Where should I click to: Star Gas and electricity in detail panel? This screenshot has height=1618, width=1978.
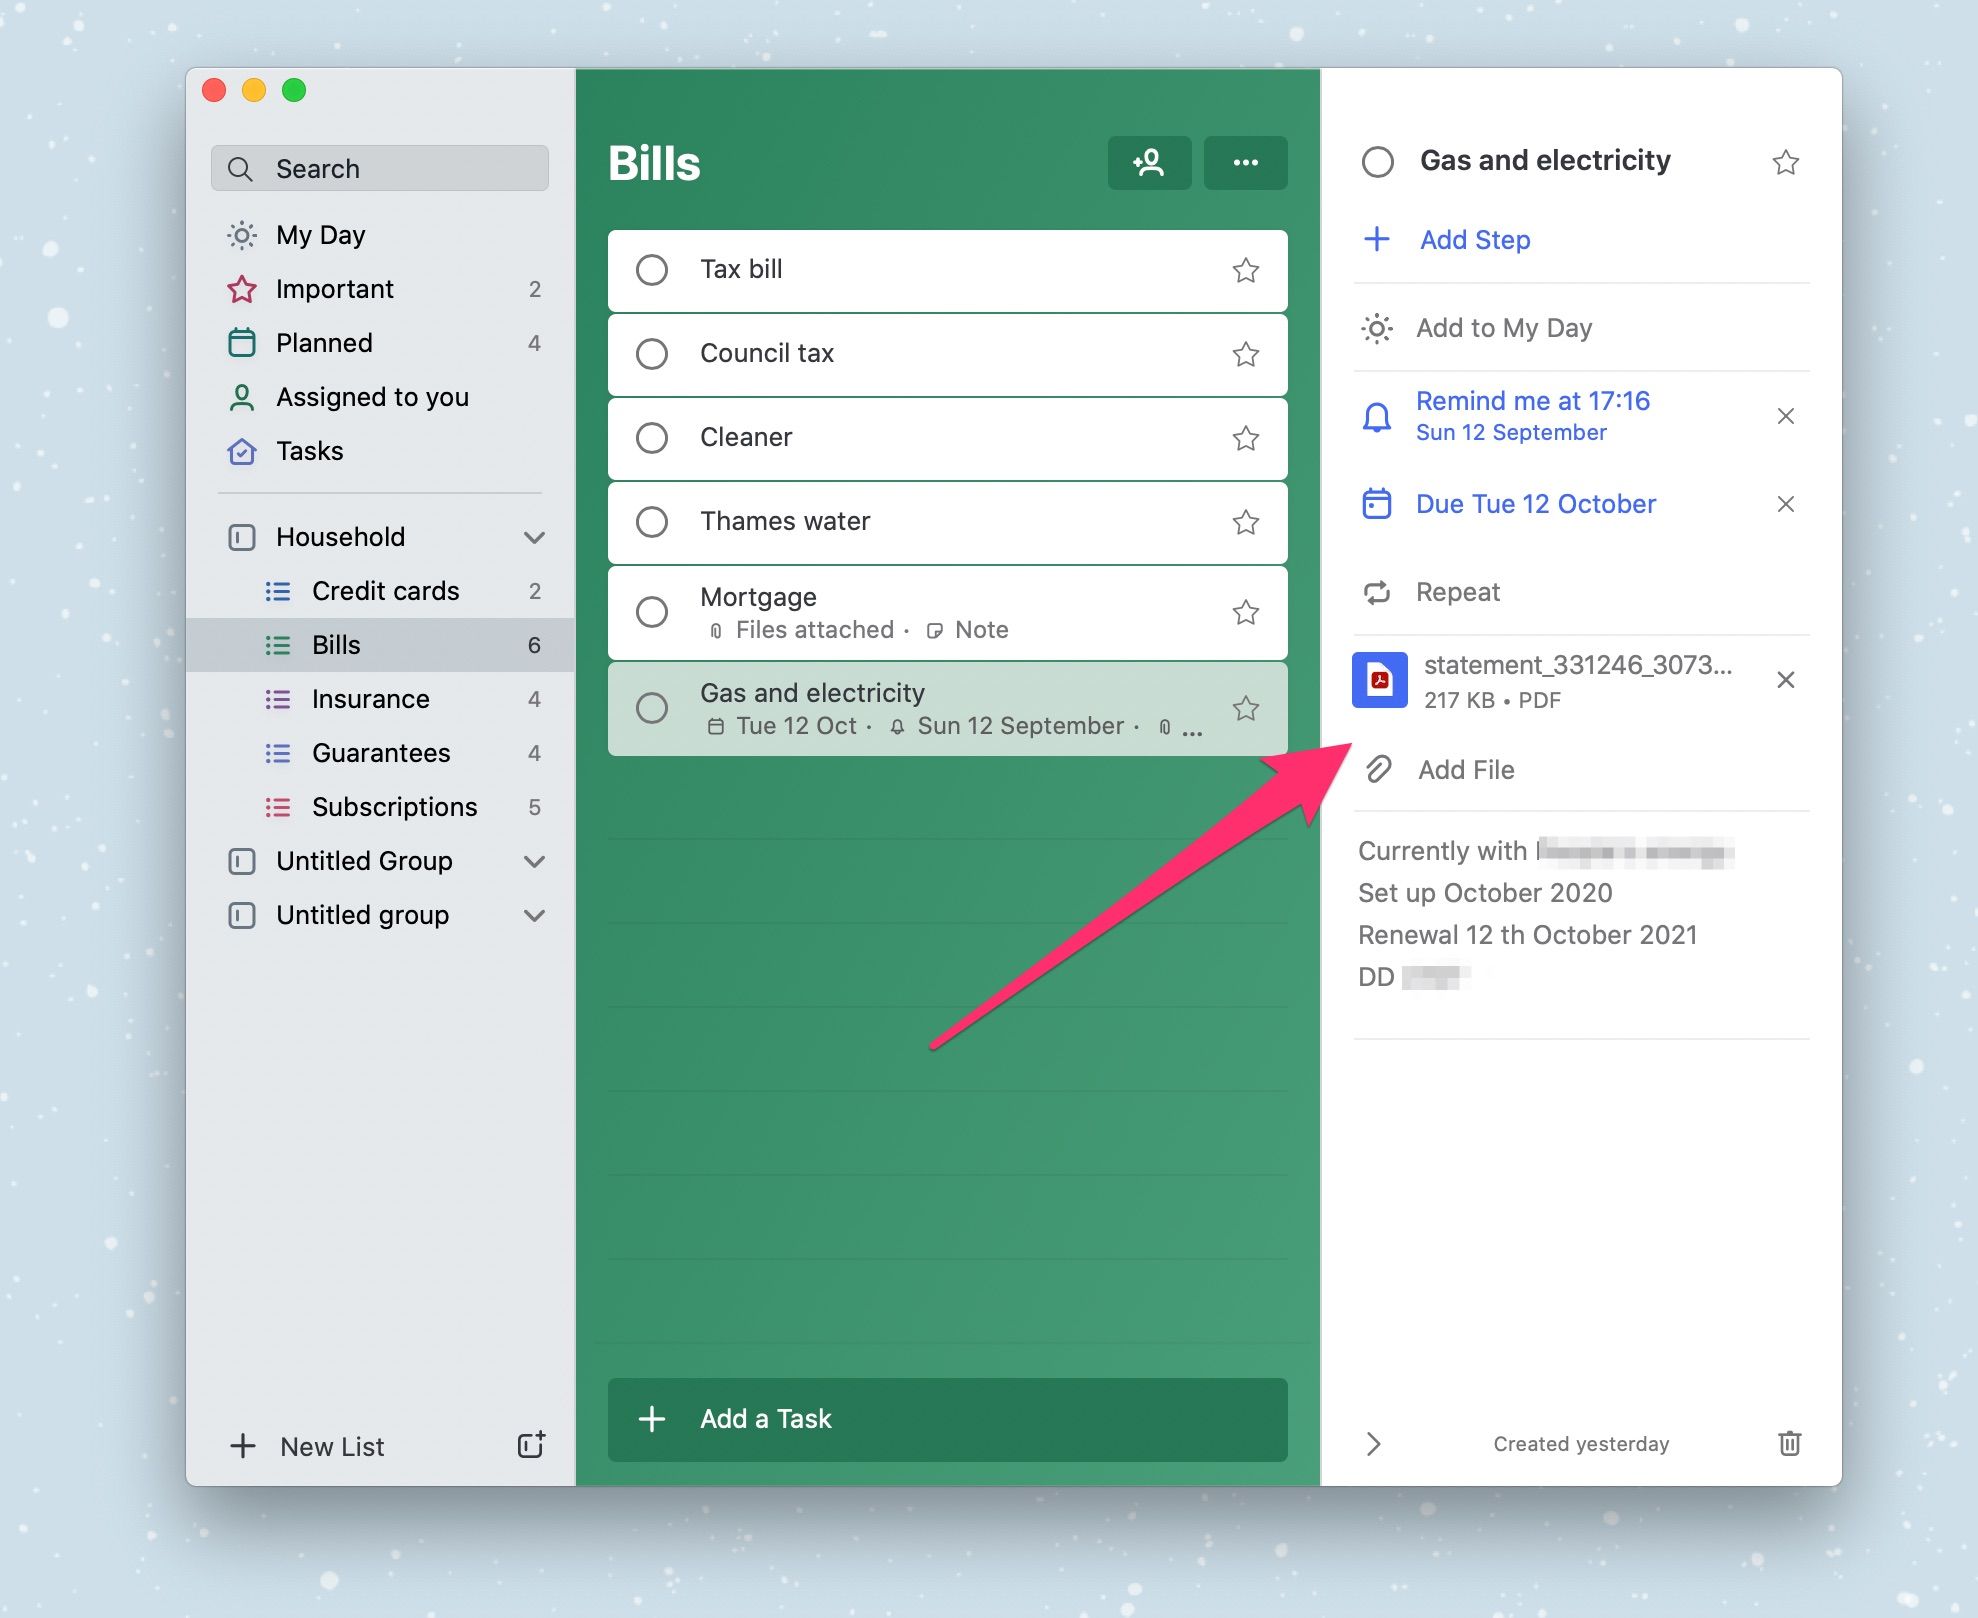coord(1785,162)
